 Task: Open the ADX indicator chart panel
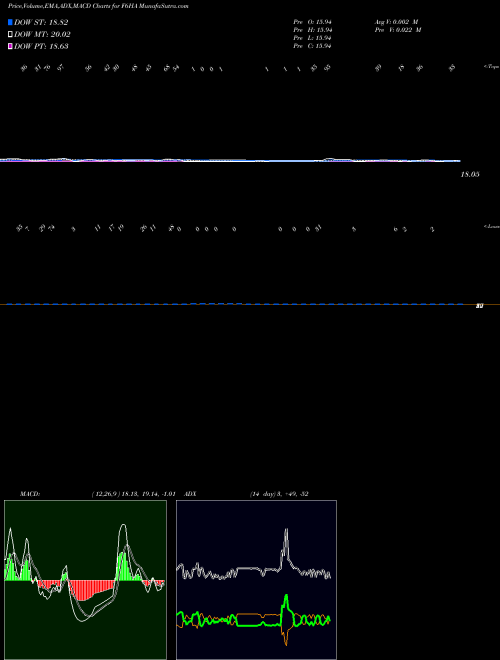coord(256,580)
